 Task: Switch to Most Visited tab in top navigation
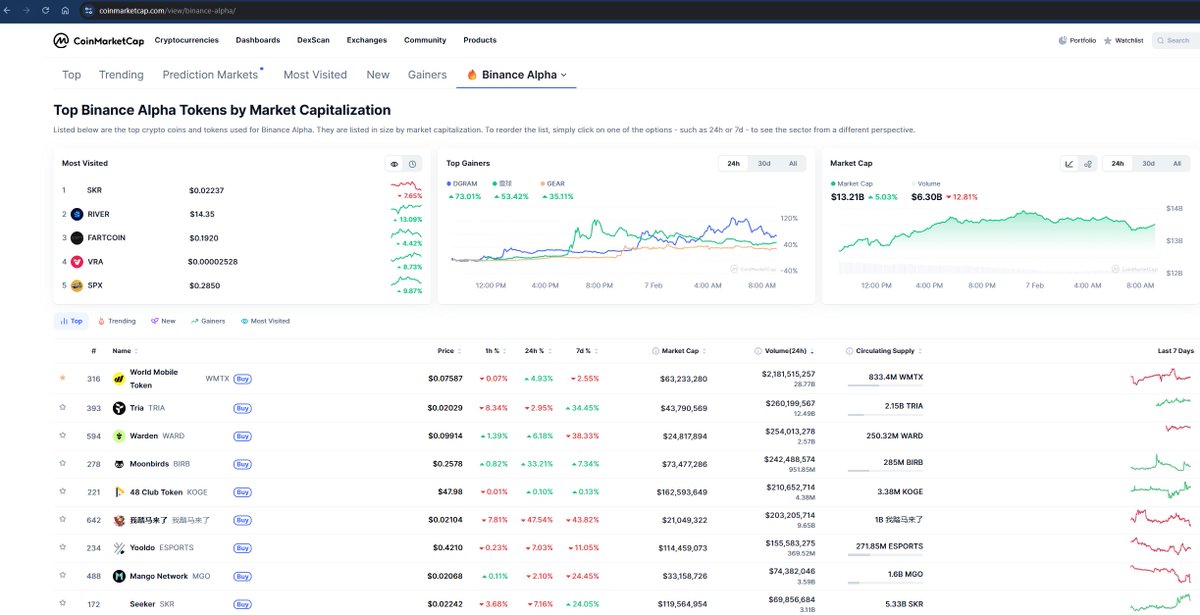315,75
